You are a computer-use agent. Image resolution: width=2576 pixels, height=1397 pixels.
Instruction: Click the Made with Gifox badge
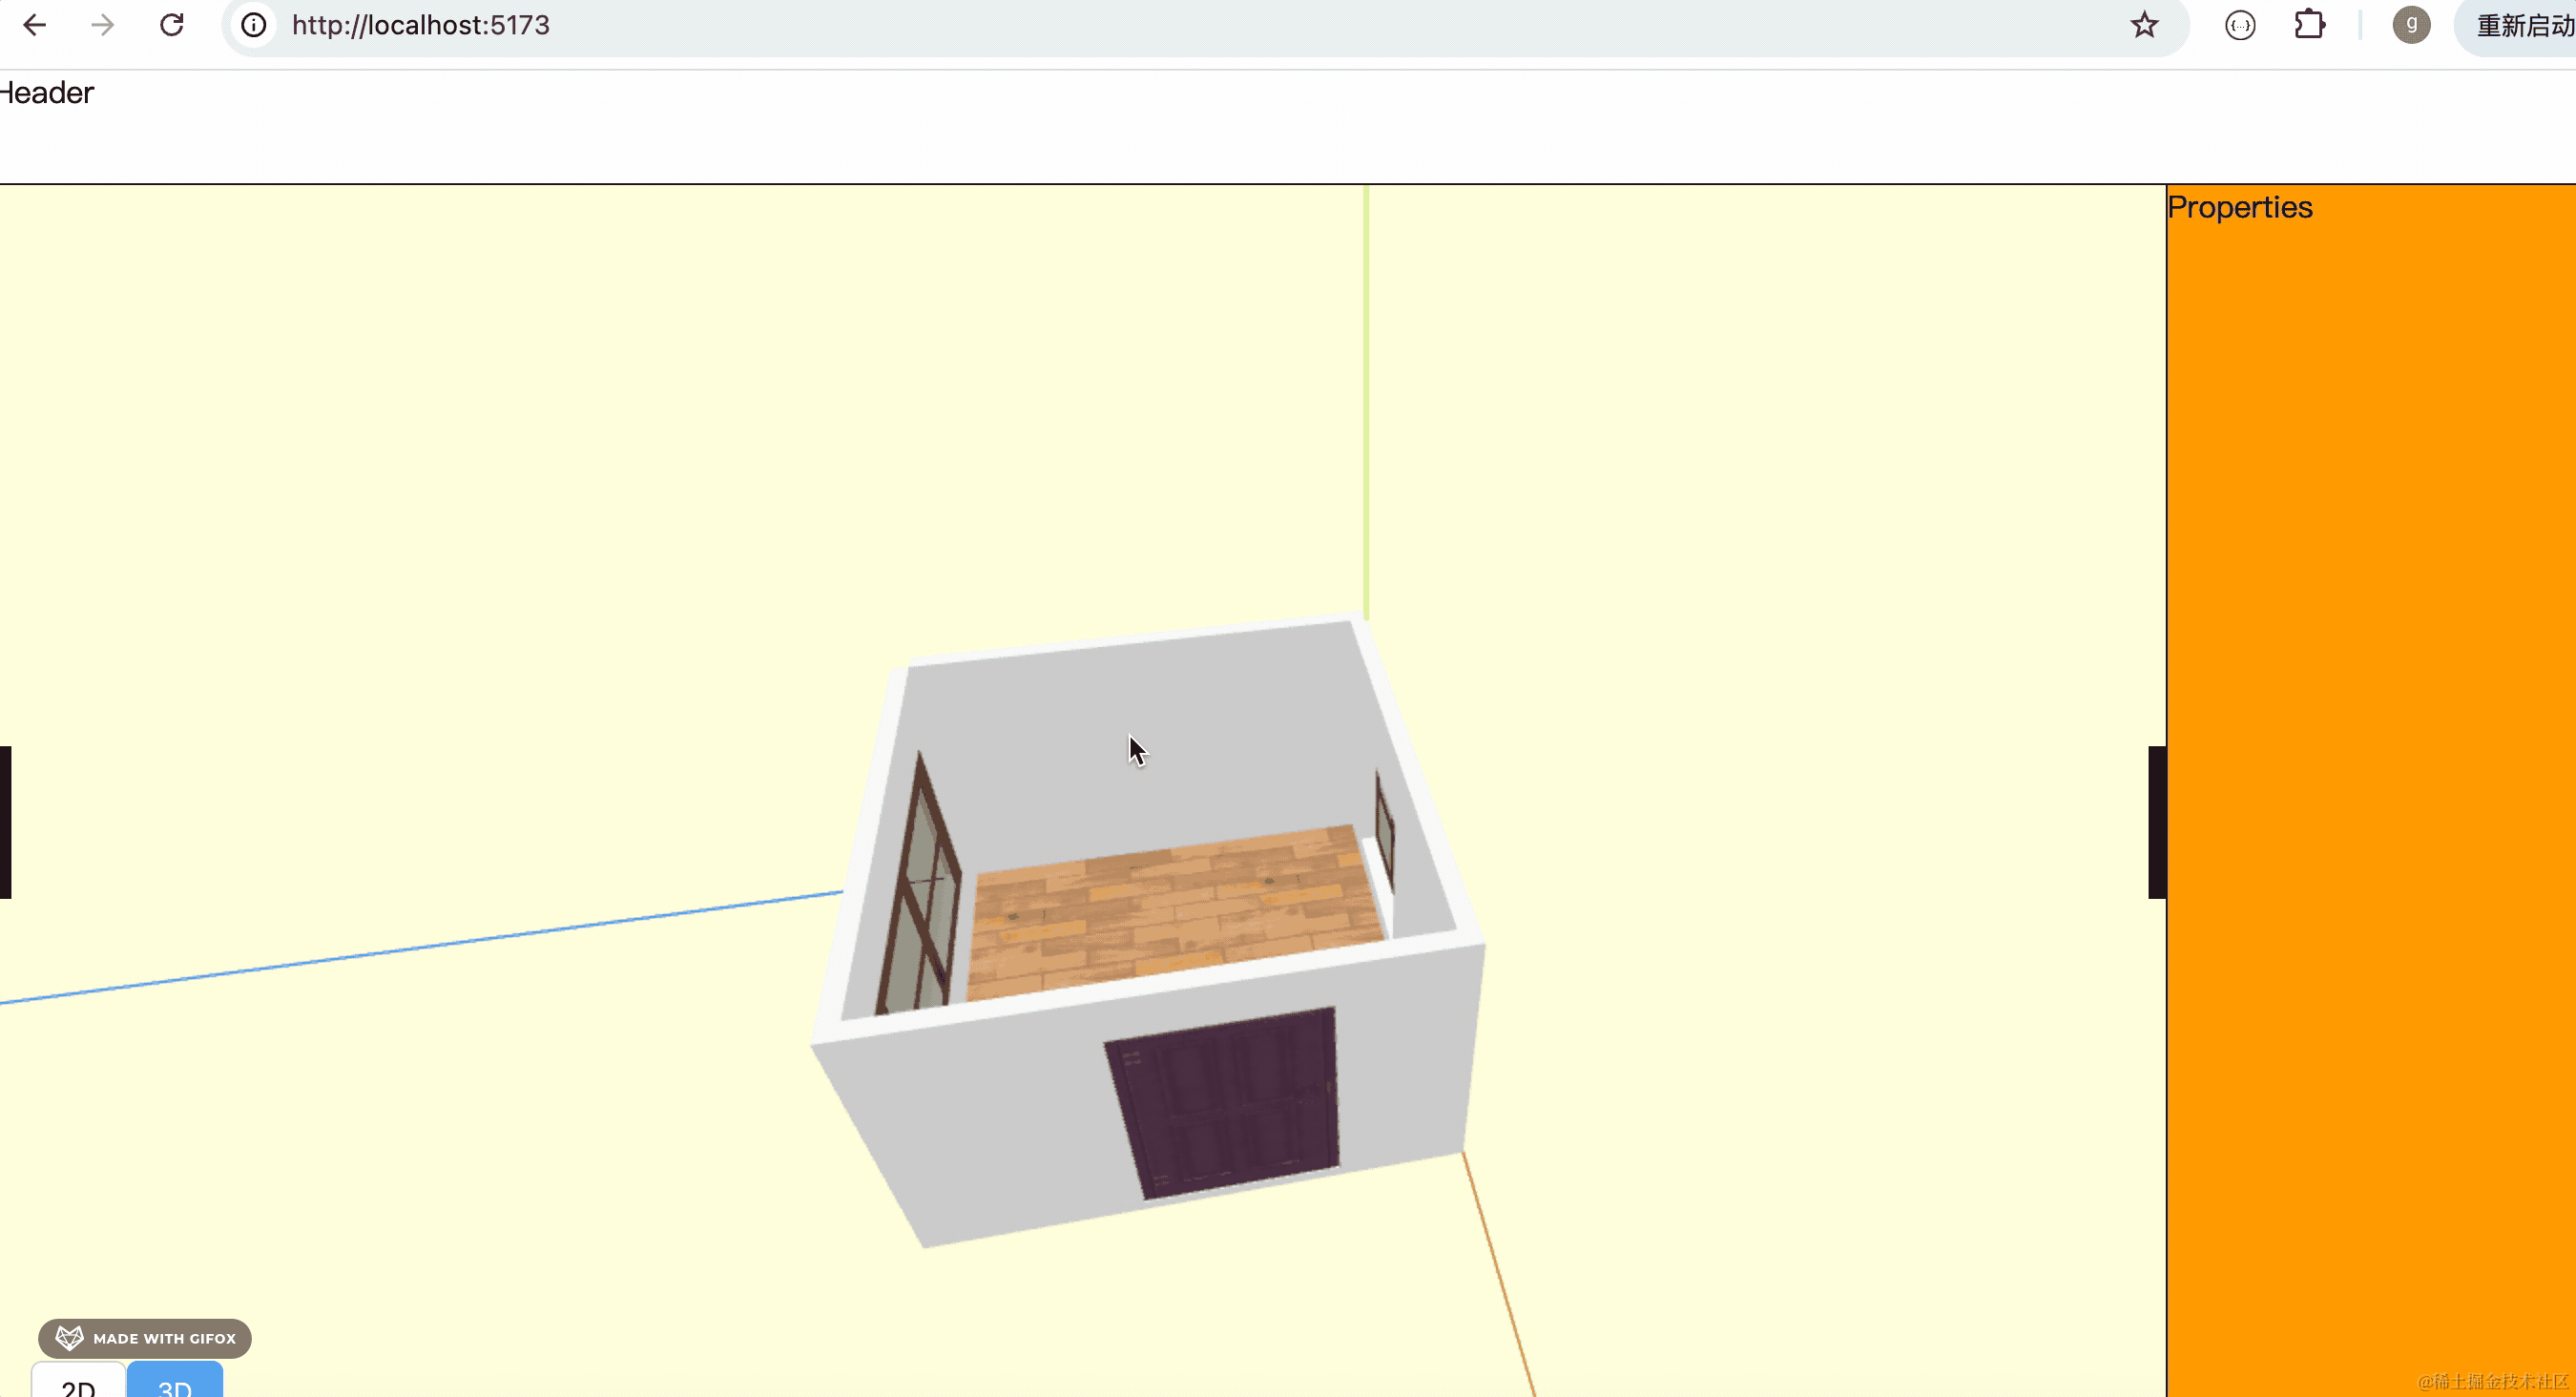(x=145, y=1338)
